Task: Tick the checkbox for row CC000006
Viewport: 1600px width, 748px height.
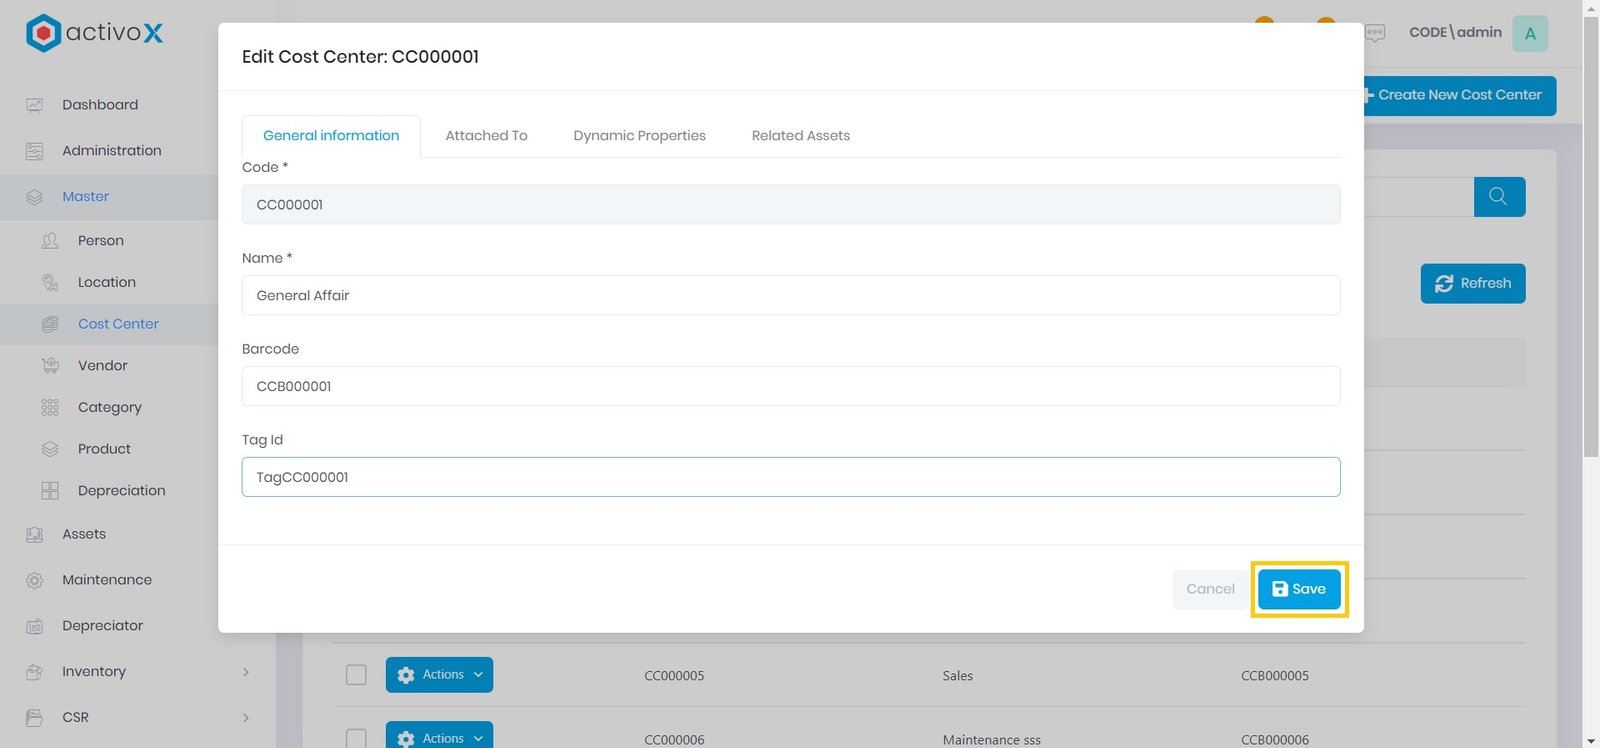Action: (356, 738)
